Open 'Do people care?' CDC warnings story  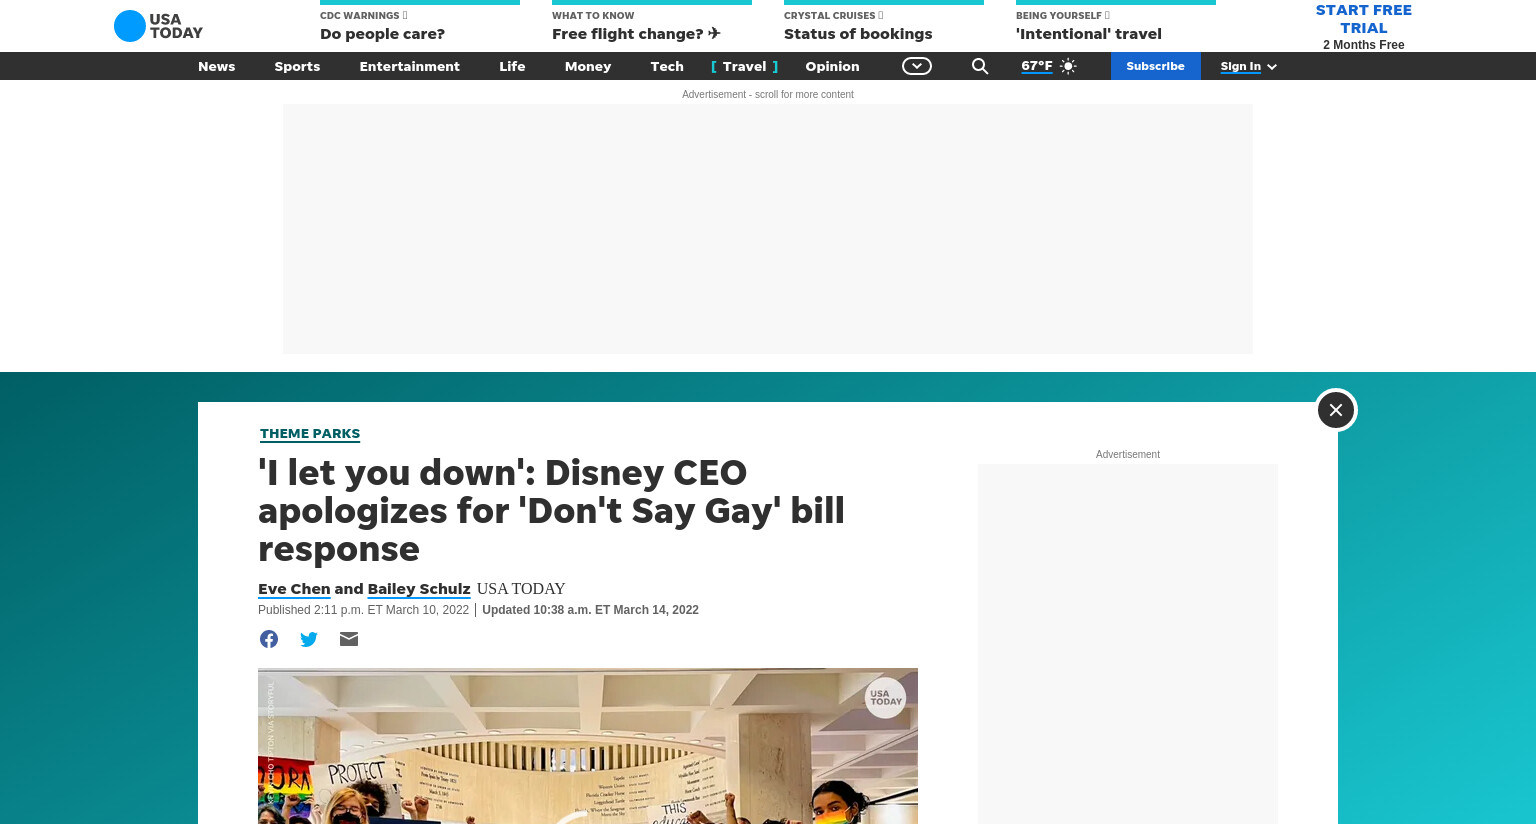tap(420, 25)
